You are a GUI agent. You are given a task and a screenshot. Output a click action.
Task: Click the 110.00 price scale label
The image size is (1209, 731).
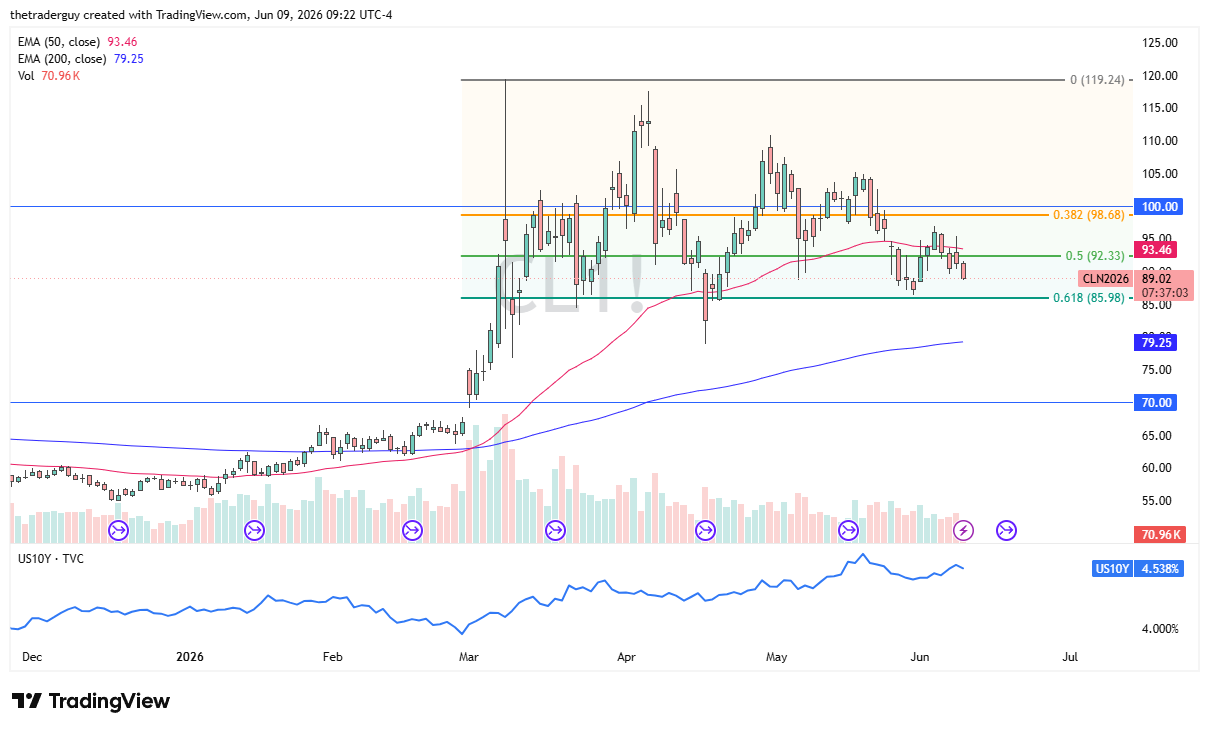[1160, 141]
